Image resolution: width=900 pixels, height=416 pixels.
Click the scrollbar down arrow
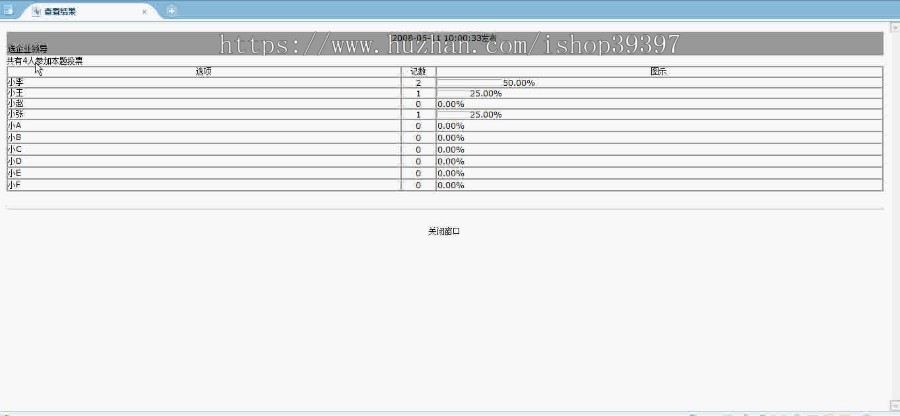894,404
